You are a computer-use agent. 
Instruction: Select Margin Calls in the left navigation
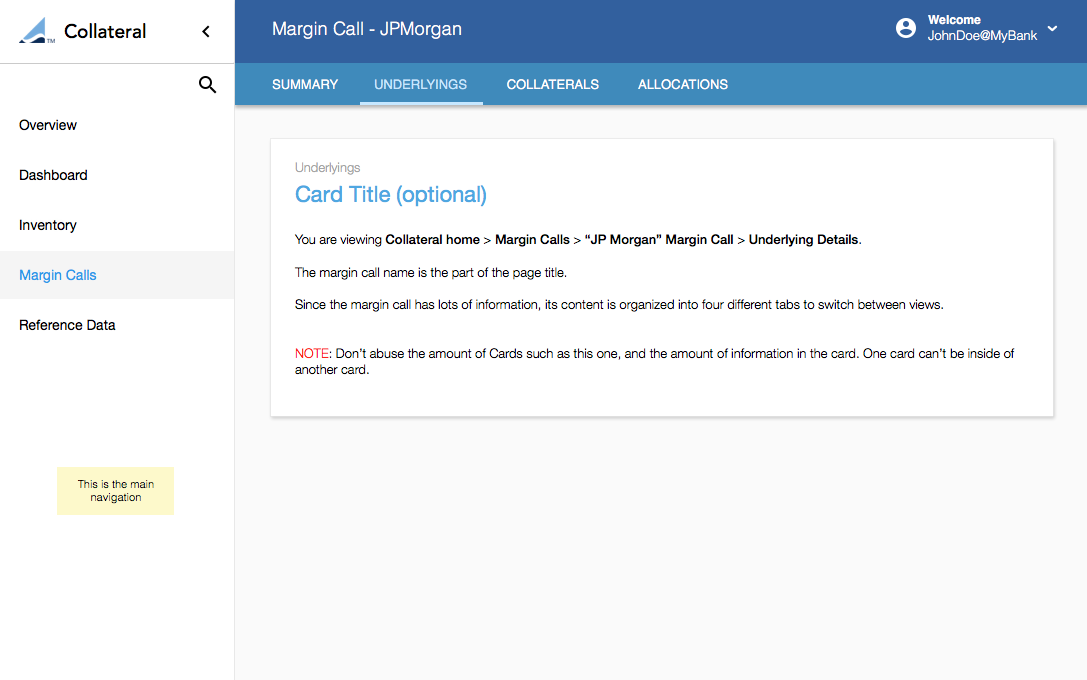[x=58, y=275]
